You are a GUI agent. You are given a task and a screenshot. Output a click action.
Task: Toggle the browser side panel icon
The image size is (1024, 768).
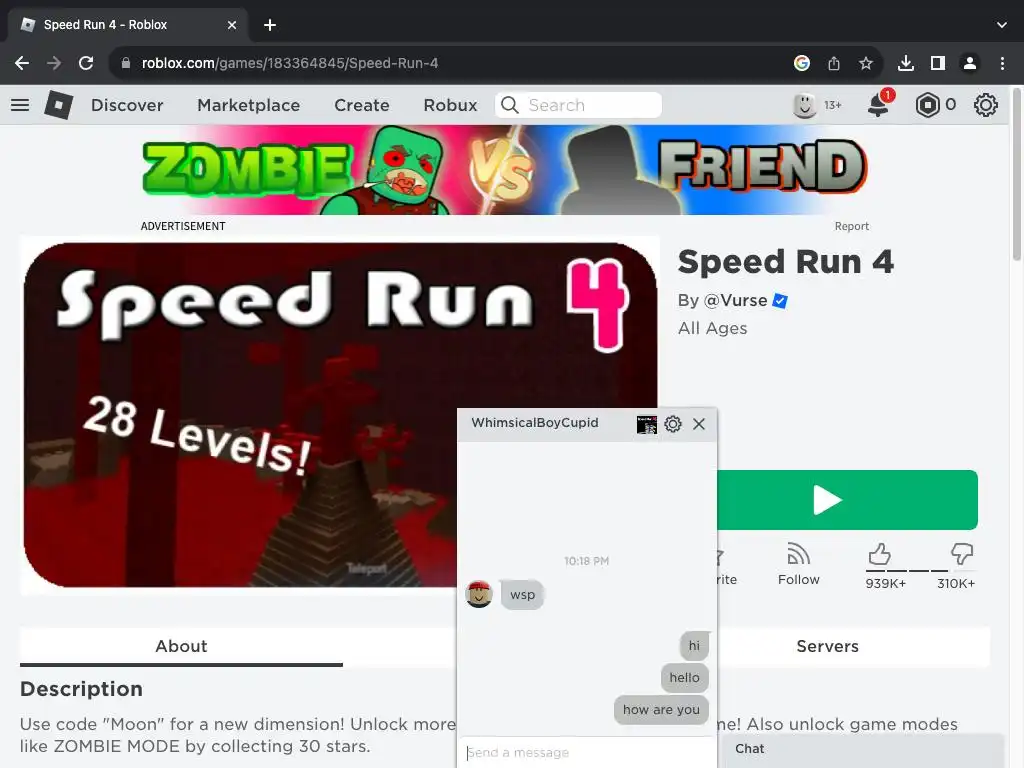click(x=938, y=63)
